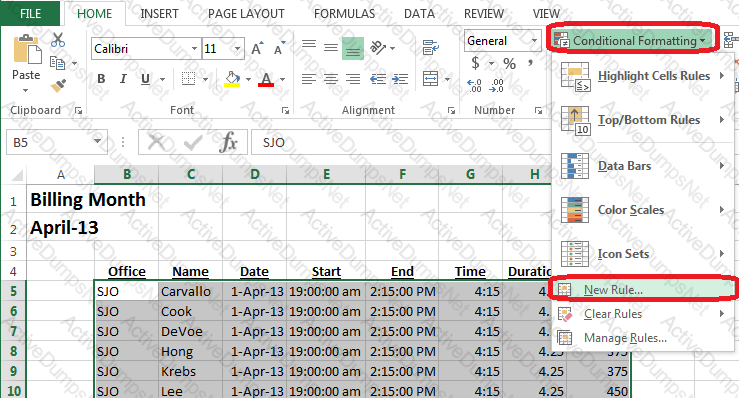Select the Wrap Text icon
The width and height of the screenshot is (739, 398).
click(x=430, y=48)
